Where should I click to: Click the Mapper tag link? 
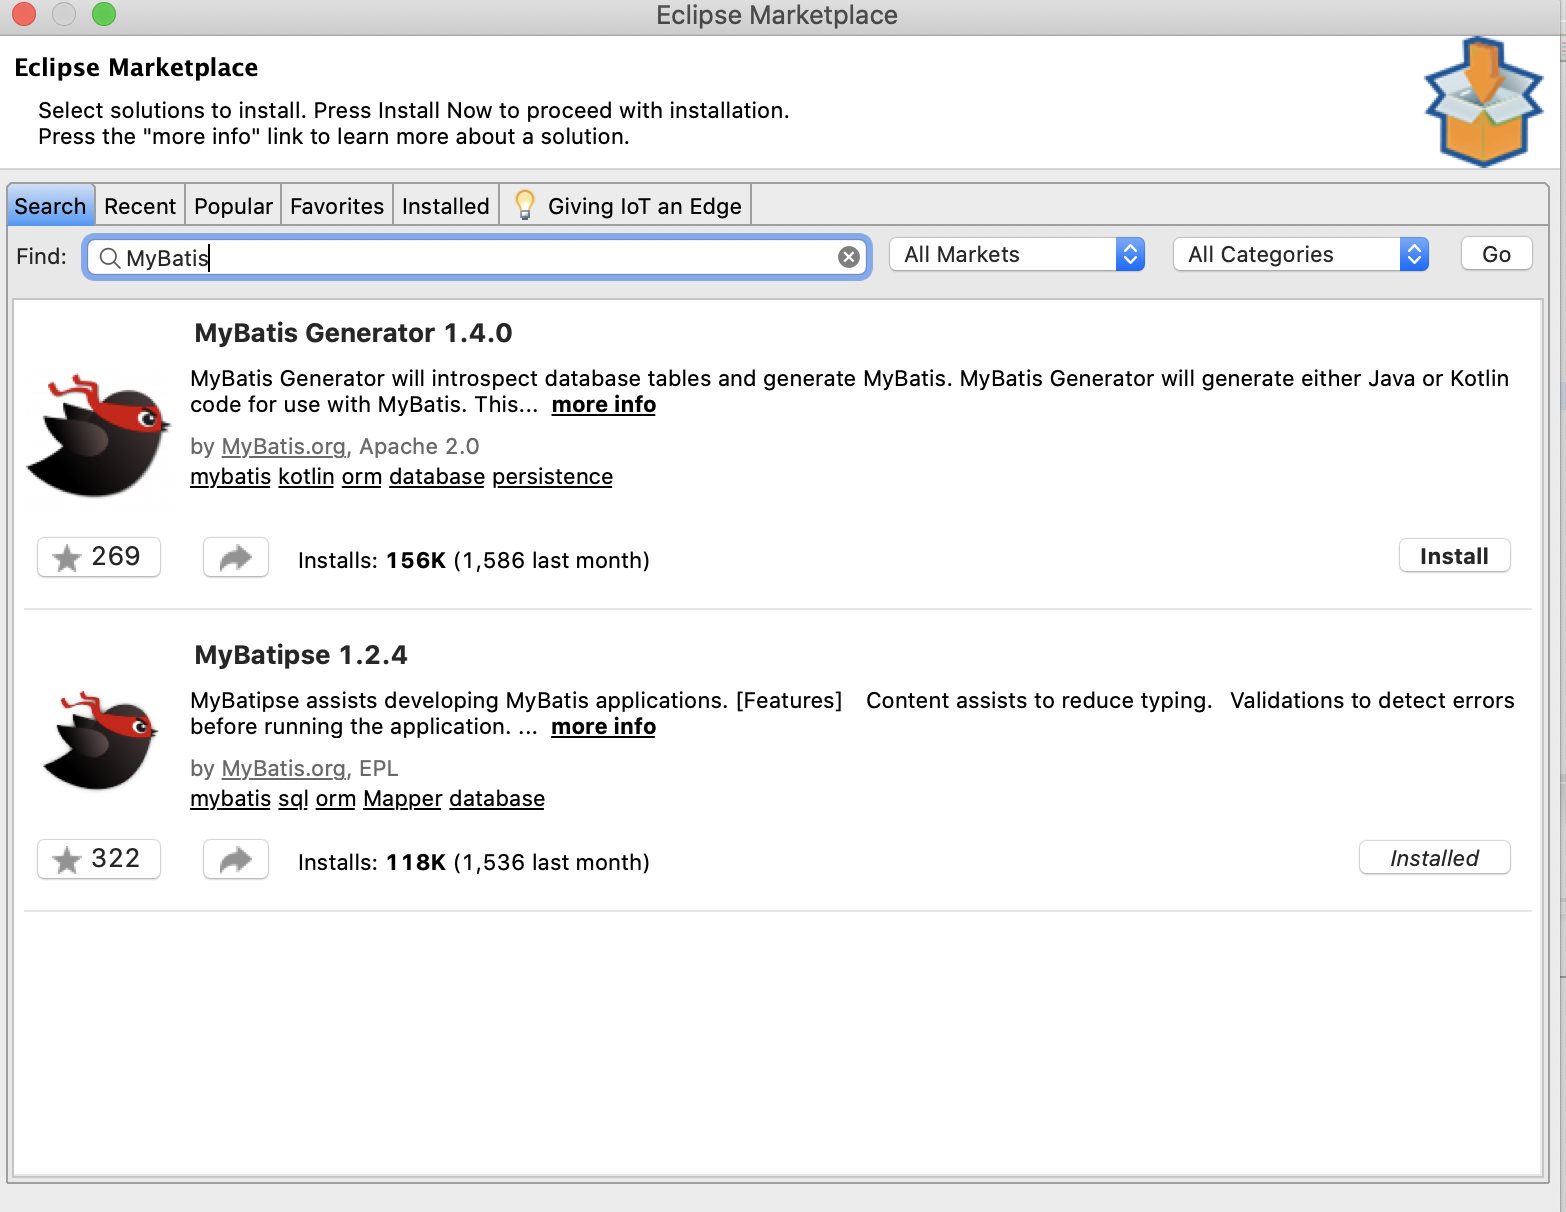tap(402, 798)
